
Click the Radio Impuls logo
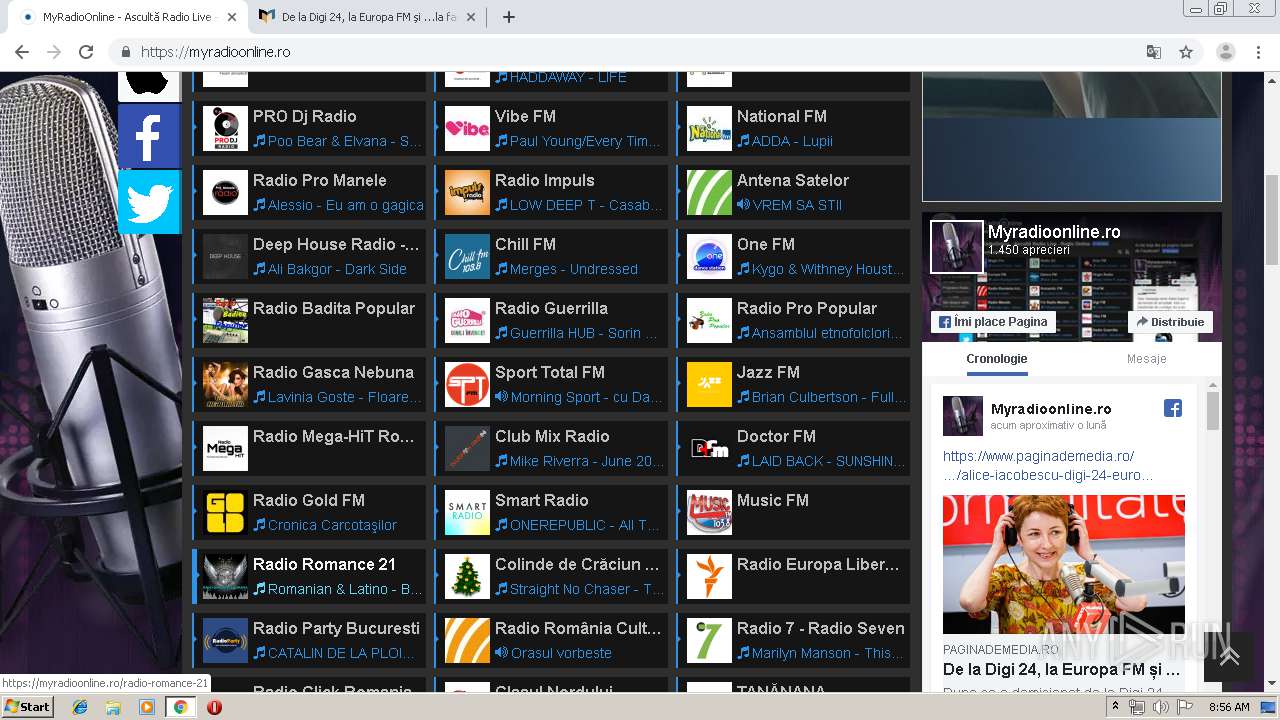click(x=467, y=193)
